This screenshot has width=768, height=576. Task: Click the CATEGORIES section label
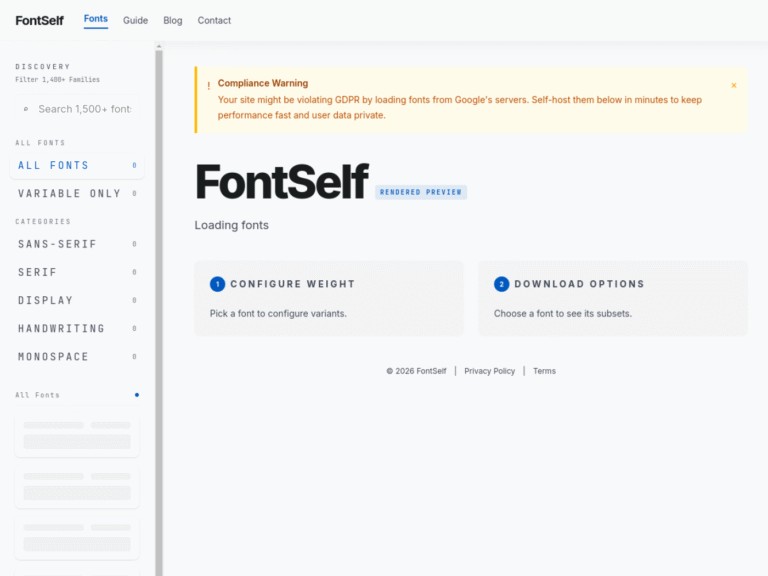43,221
